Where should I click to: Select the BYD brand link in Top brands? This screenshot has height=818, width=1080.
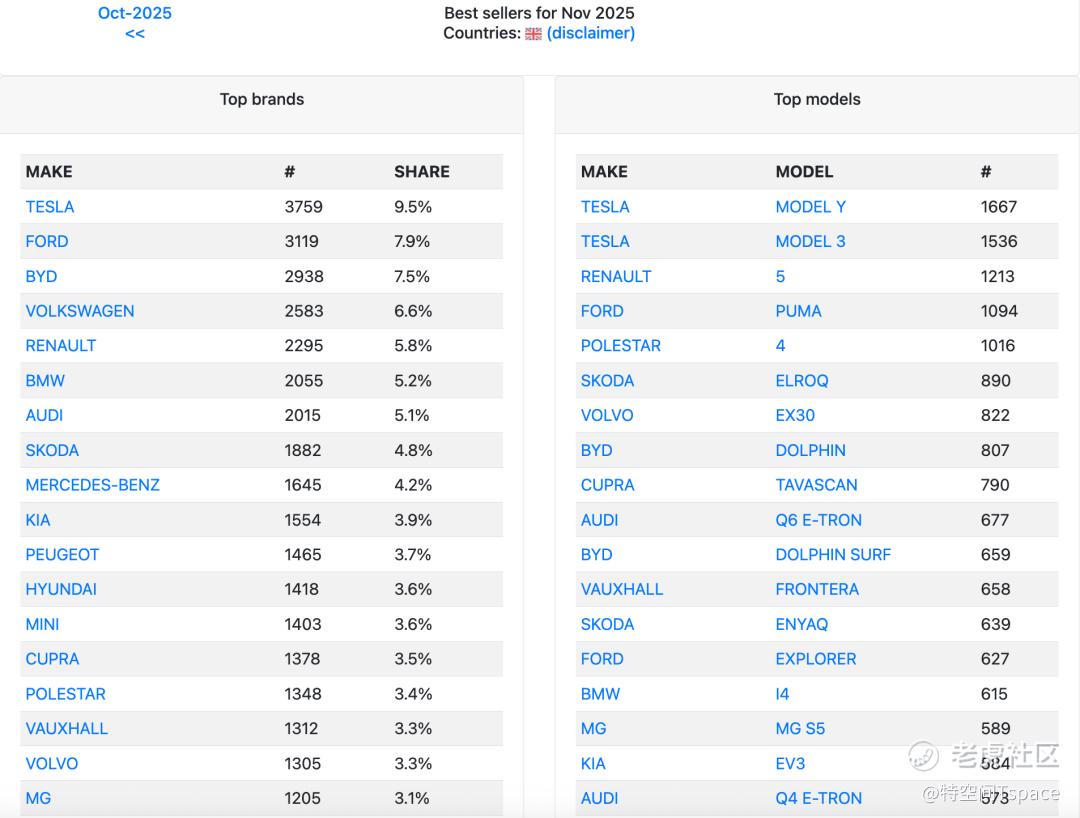click(41, 276)
